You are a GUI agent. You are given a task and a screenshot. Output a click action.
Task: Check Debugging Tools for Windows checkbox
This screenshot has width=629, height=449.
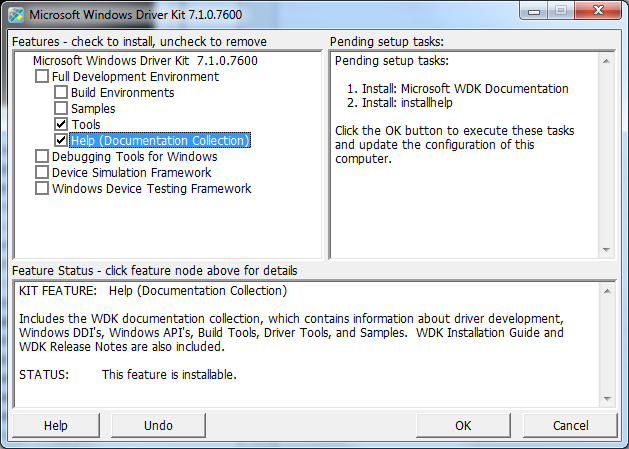point(41,157)
